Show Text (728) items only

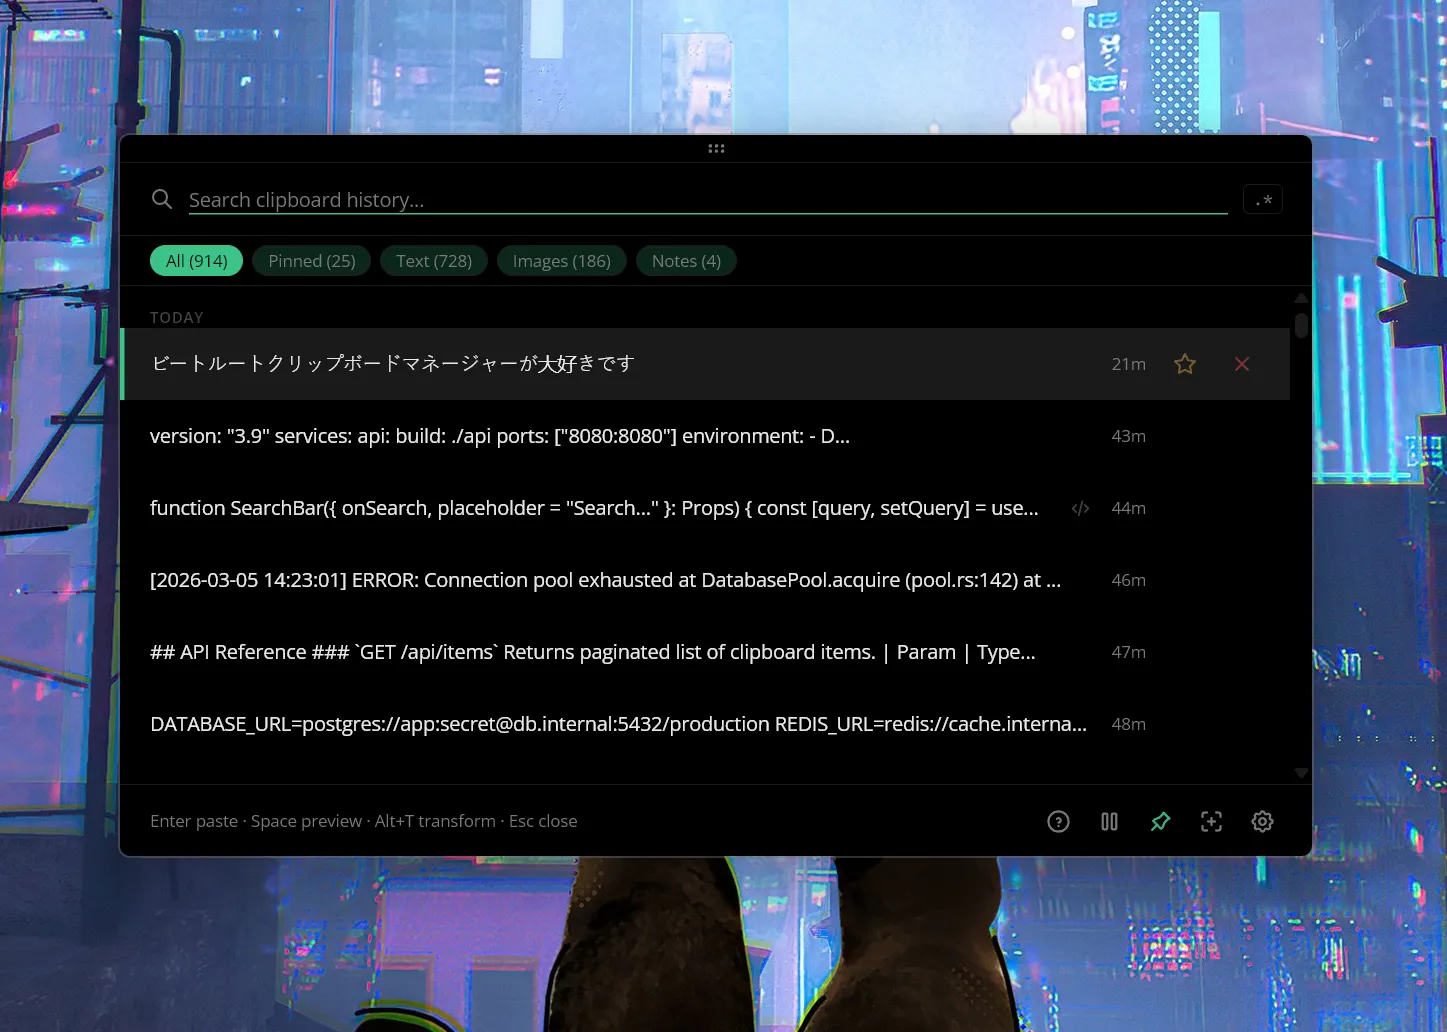pyautogui.click(x=433, y=261)
